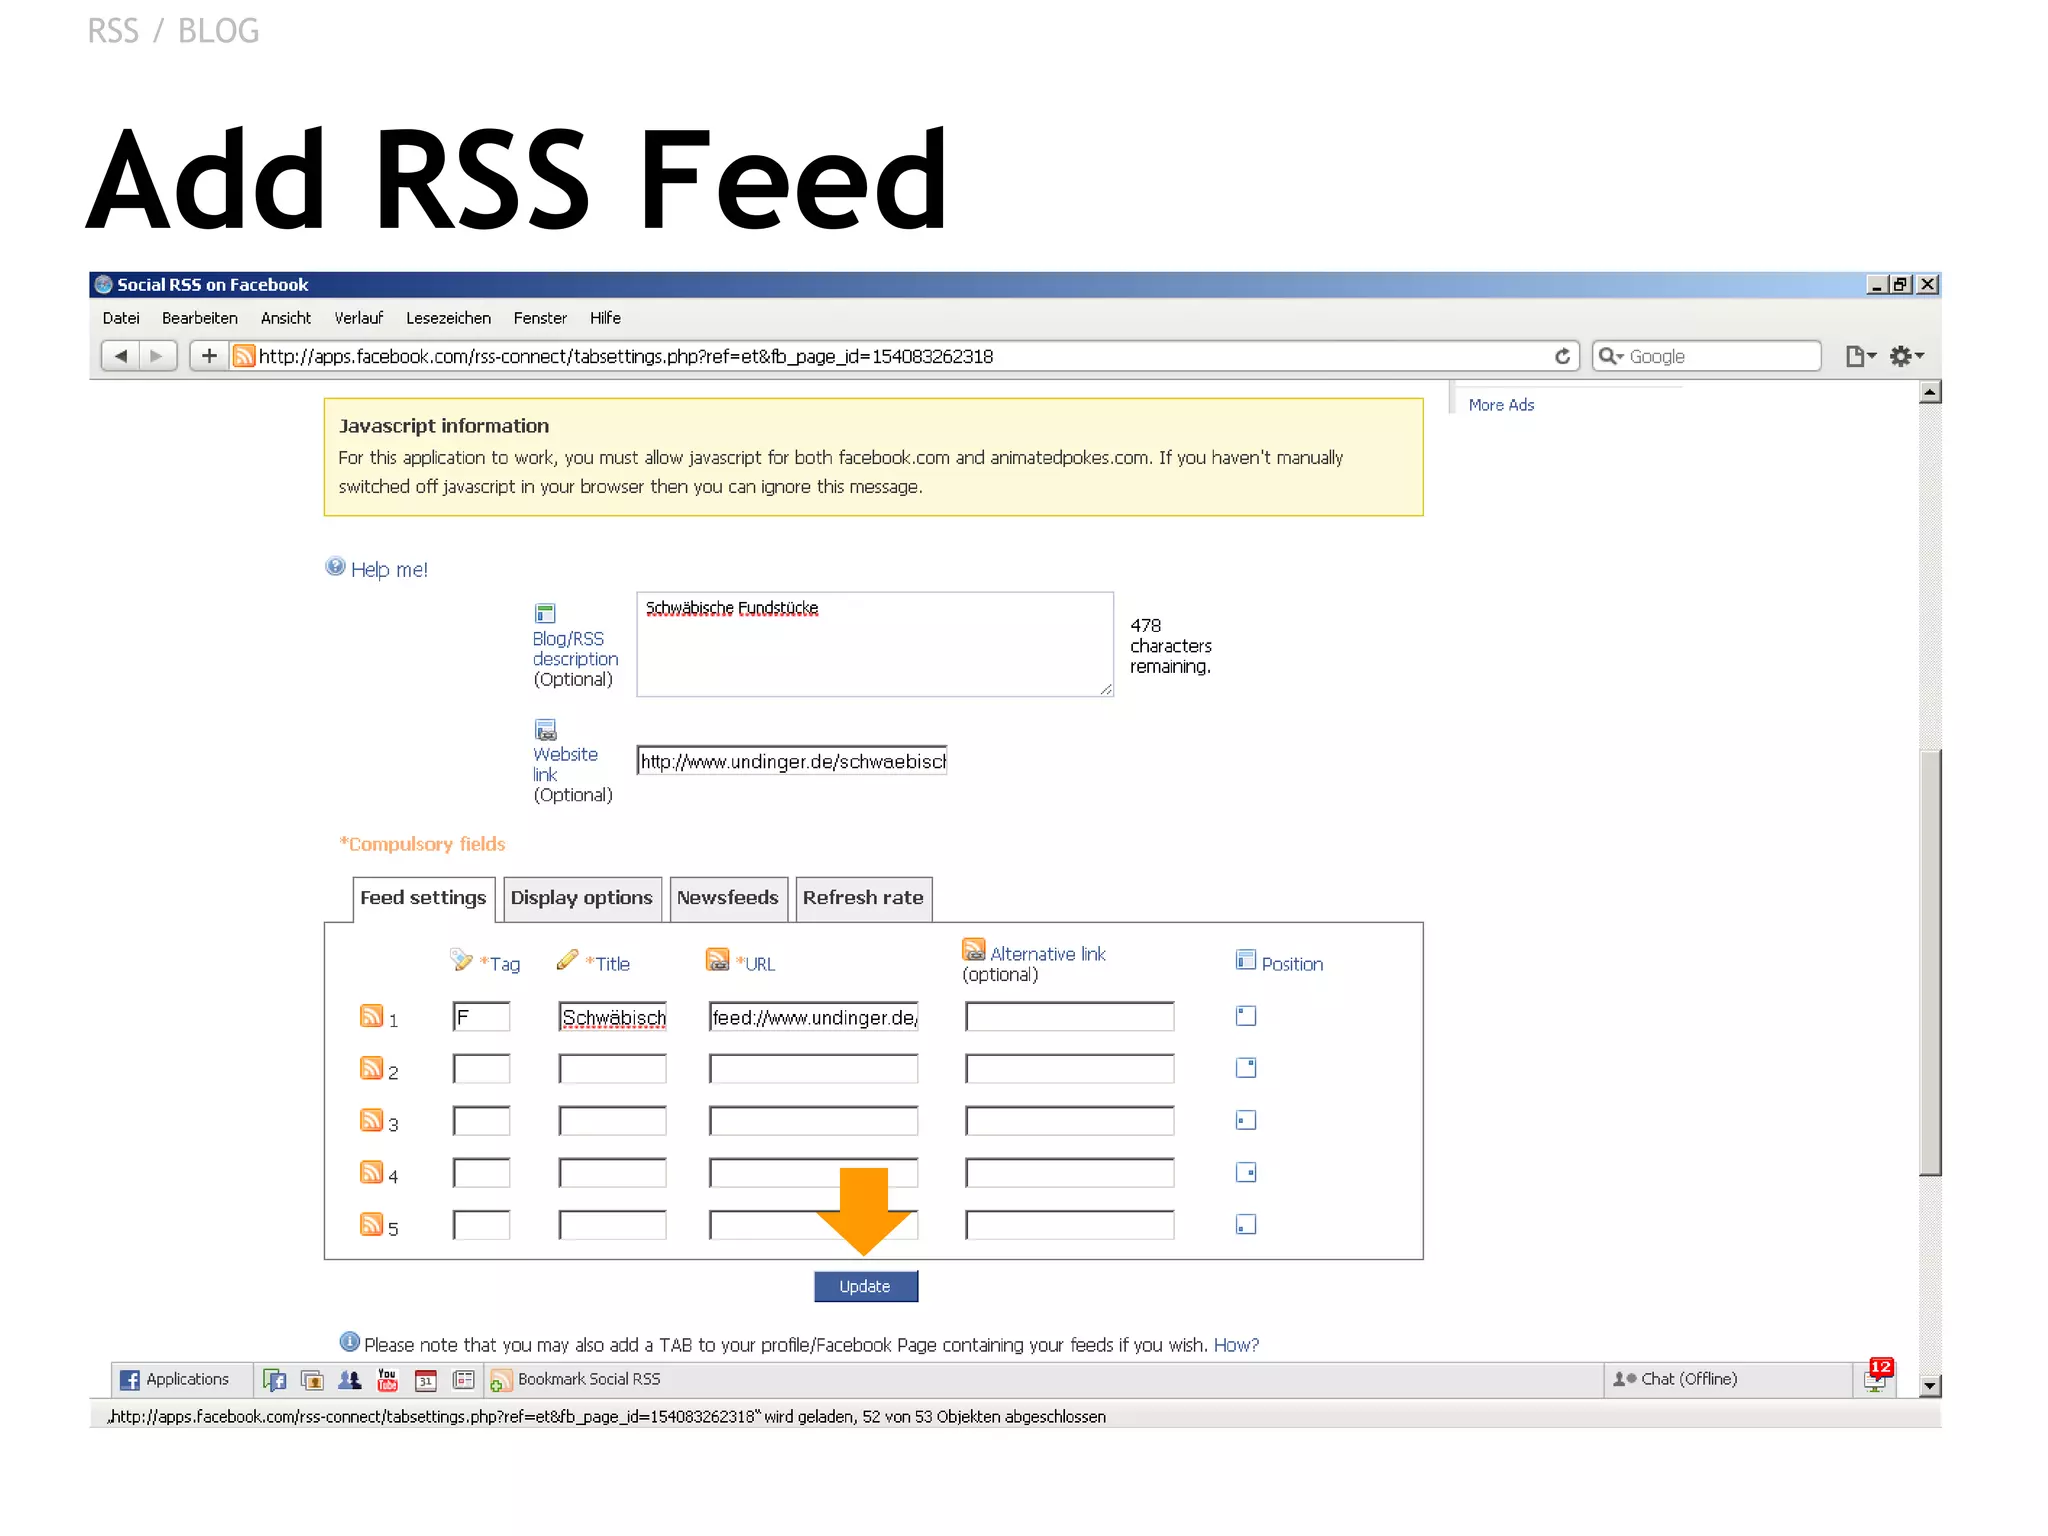2048x1536 pixels.
Task: Click the info icon beside Please note text
Action: [x=349, y=1342]
